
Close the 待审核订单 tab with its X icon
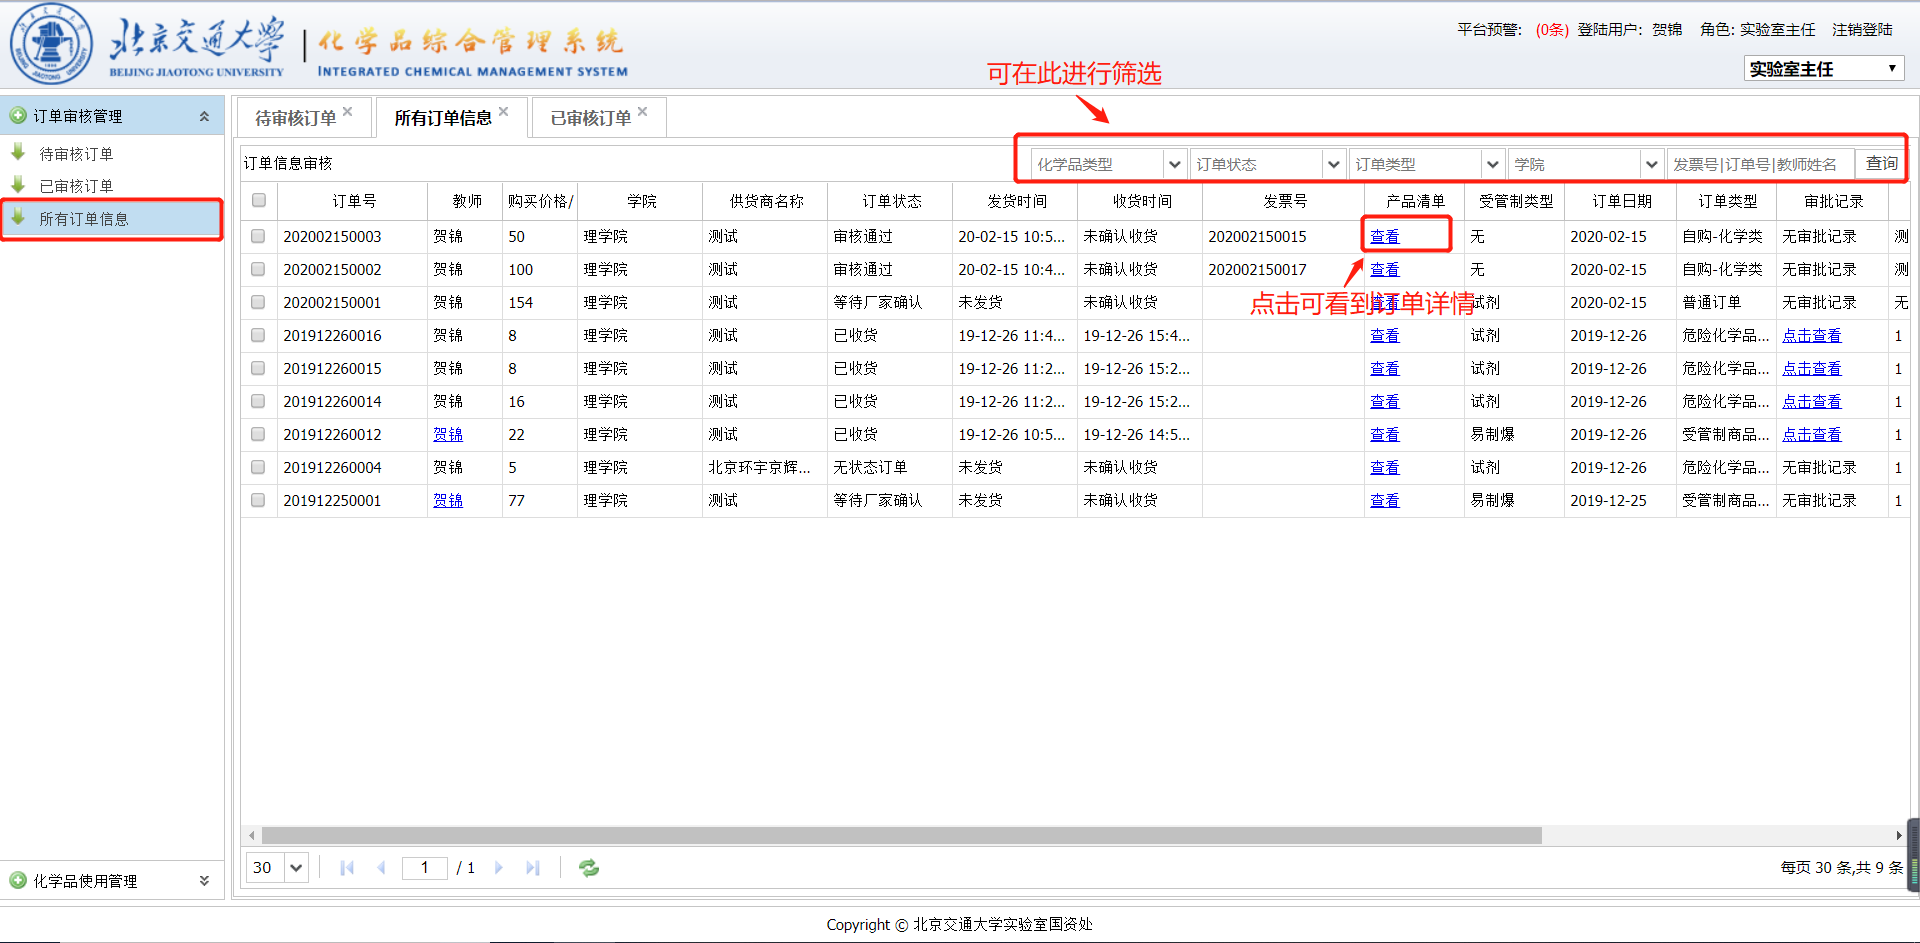pyautogui.click(x=348, y=112)
